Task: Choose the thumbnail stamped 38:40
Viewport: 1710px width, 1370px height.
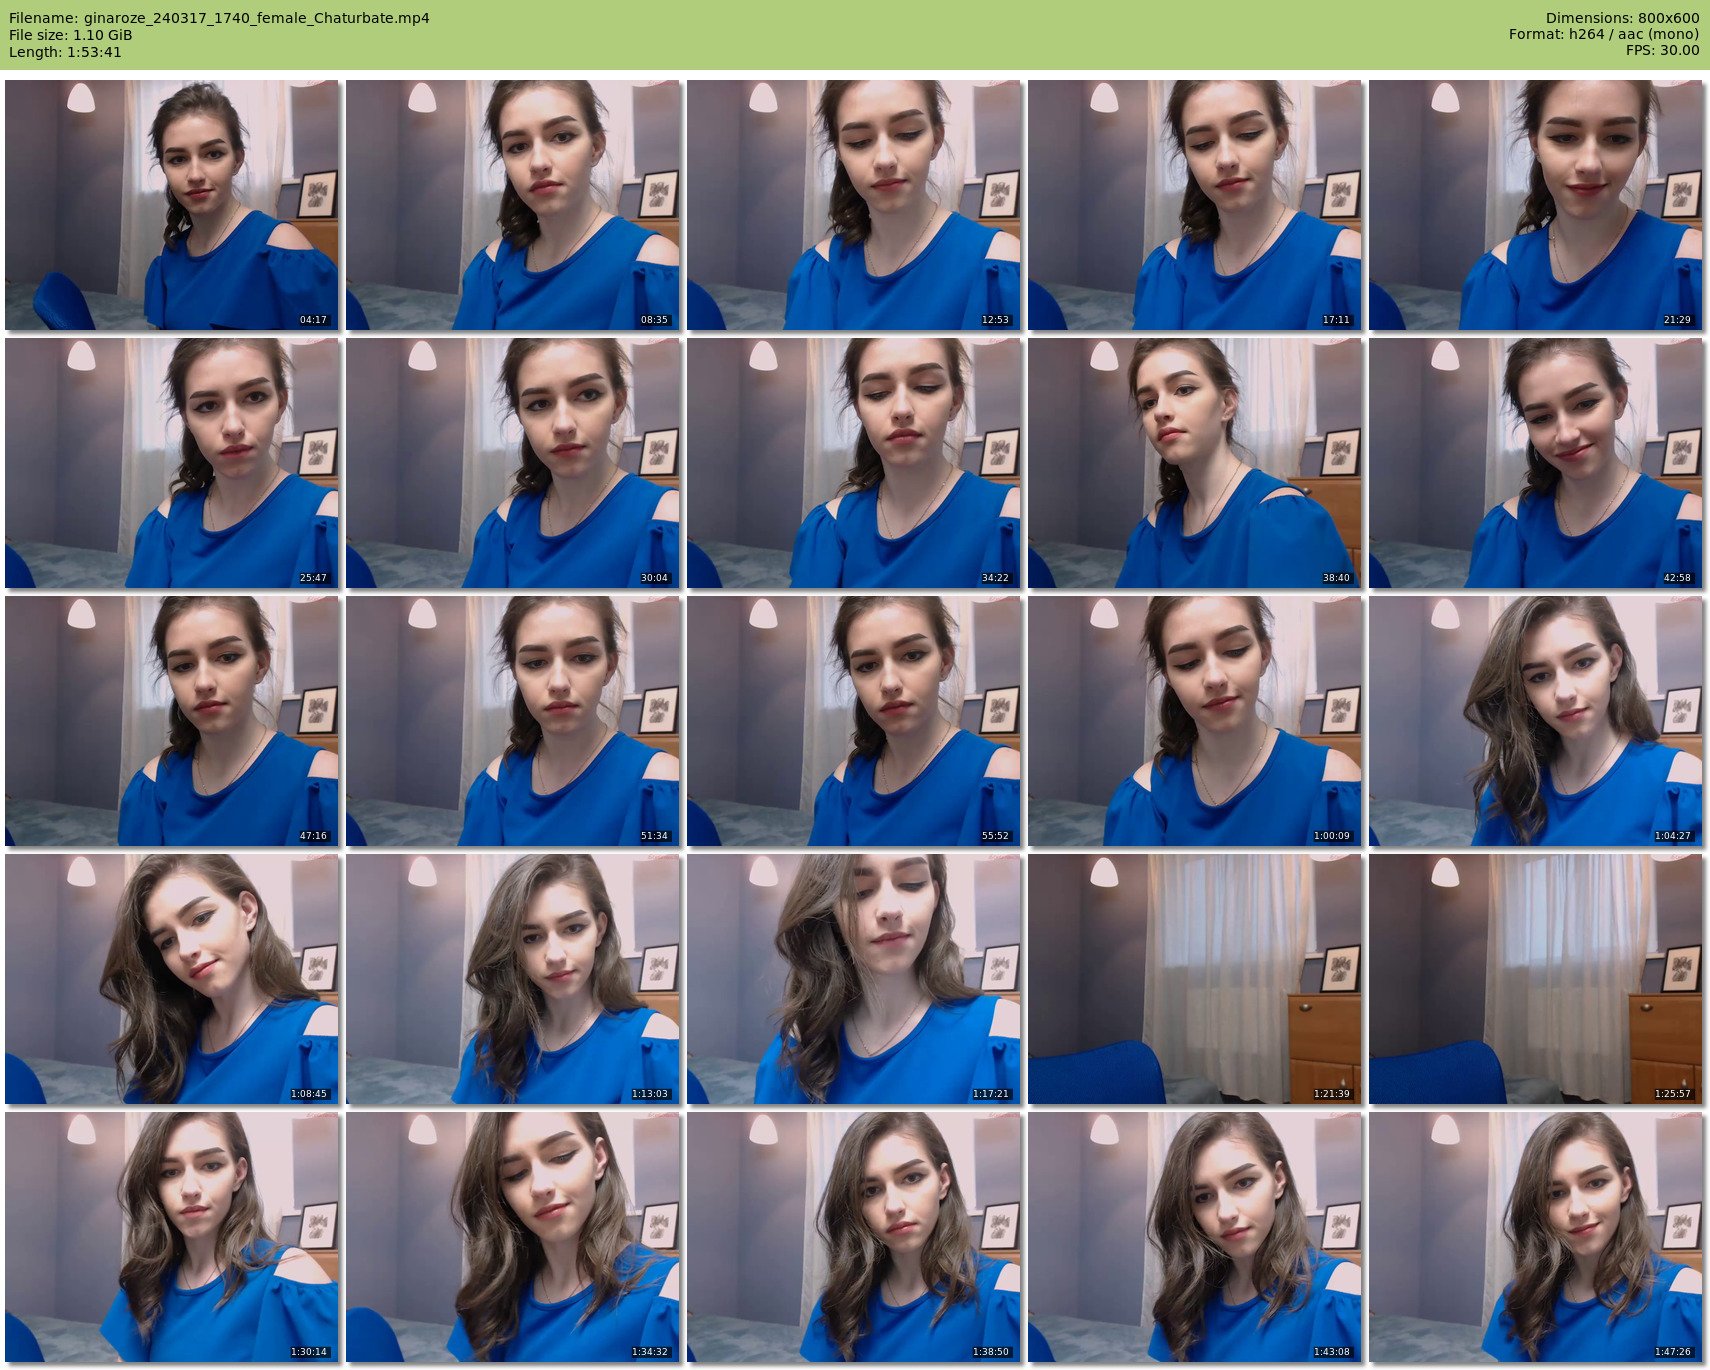Action: [1195, 463]
